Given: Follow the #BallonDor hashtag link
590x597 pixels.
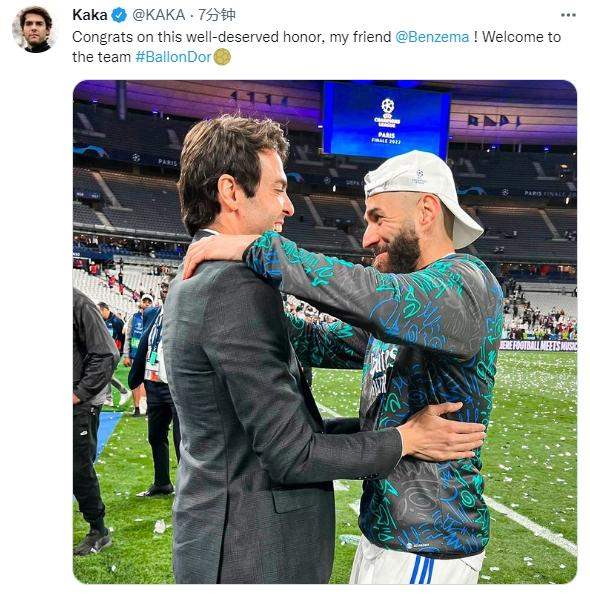Looking at the screenshot, I should point(173,57).
